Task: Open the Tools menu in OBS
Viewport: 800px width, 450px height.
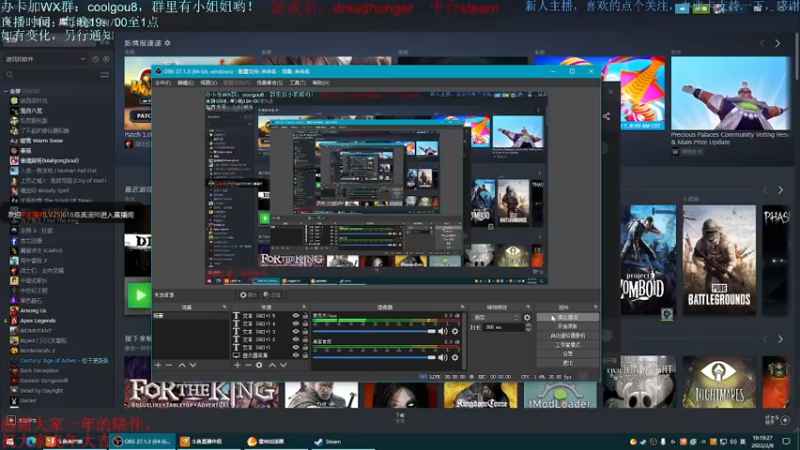Action: click(x=297, y=83)
